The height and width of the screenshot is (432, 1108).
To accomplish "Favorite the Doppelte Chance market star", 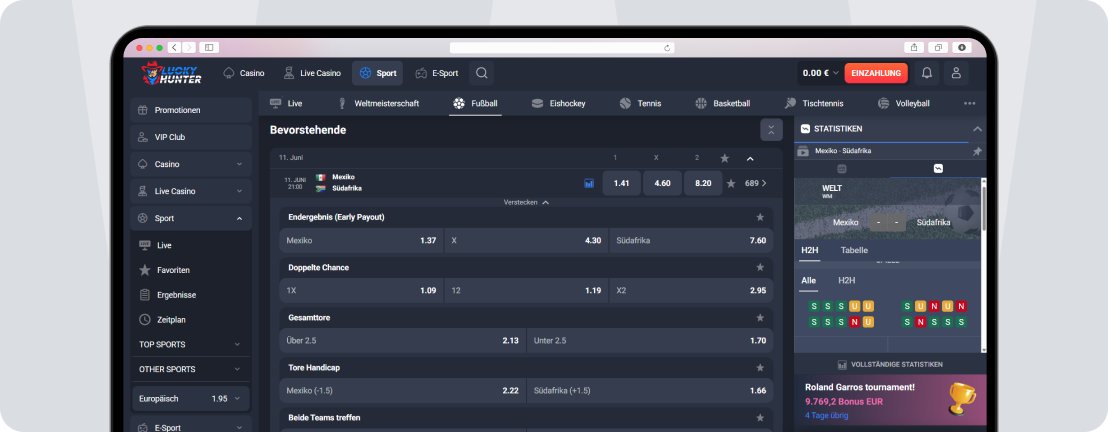I will (760, 267).
